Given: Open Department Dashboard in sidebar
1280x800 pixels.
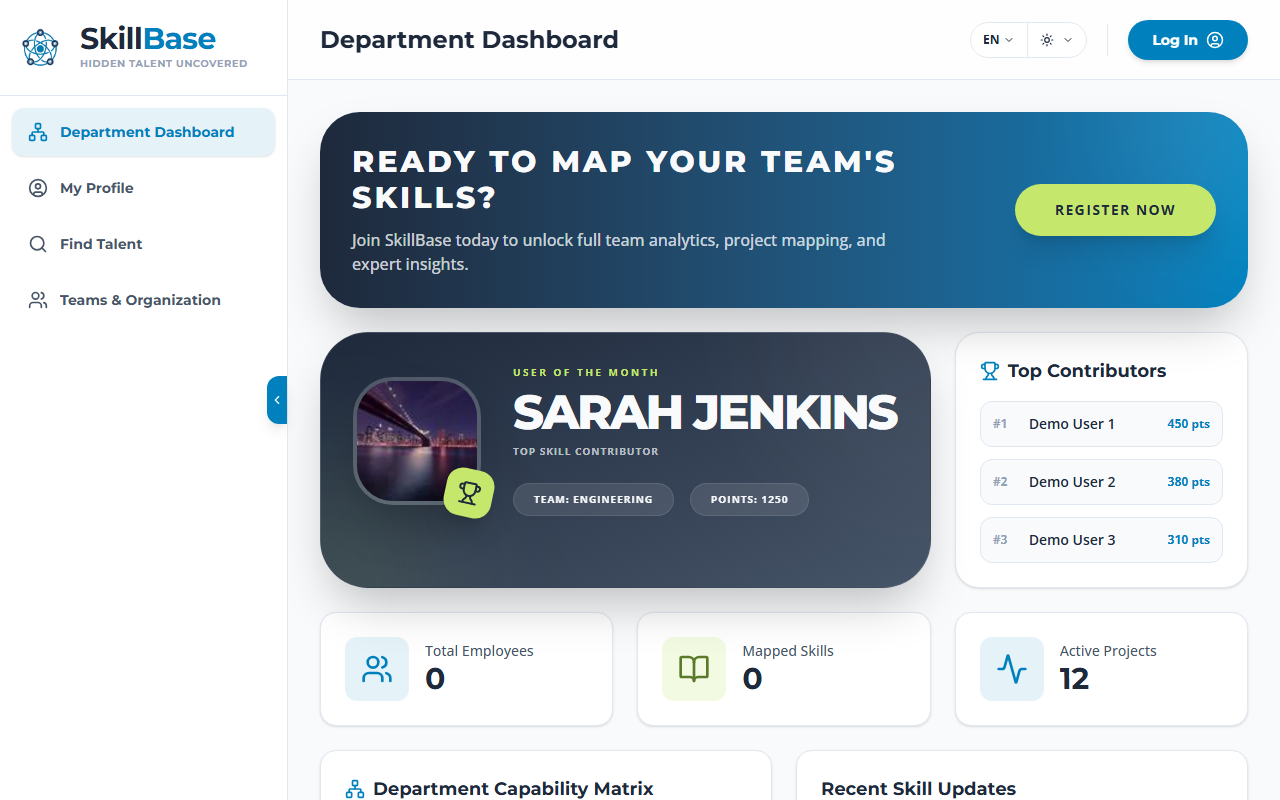Looking at the screenshot, I should pyautogui.click(x=143, y=132).
